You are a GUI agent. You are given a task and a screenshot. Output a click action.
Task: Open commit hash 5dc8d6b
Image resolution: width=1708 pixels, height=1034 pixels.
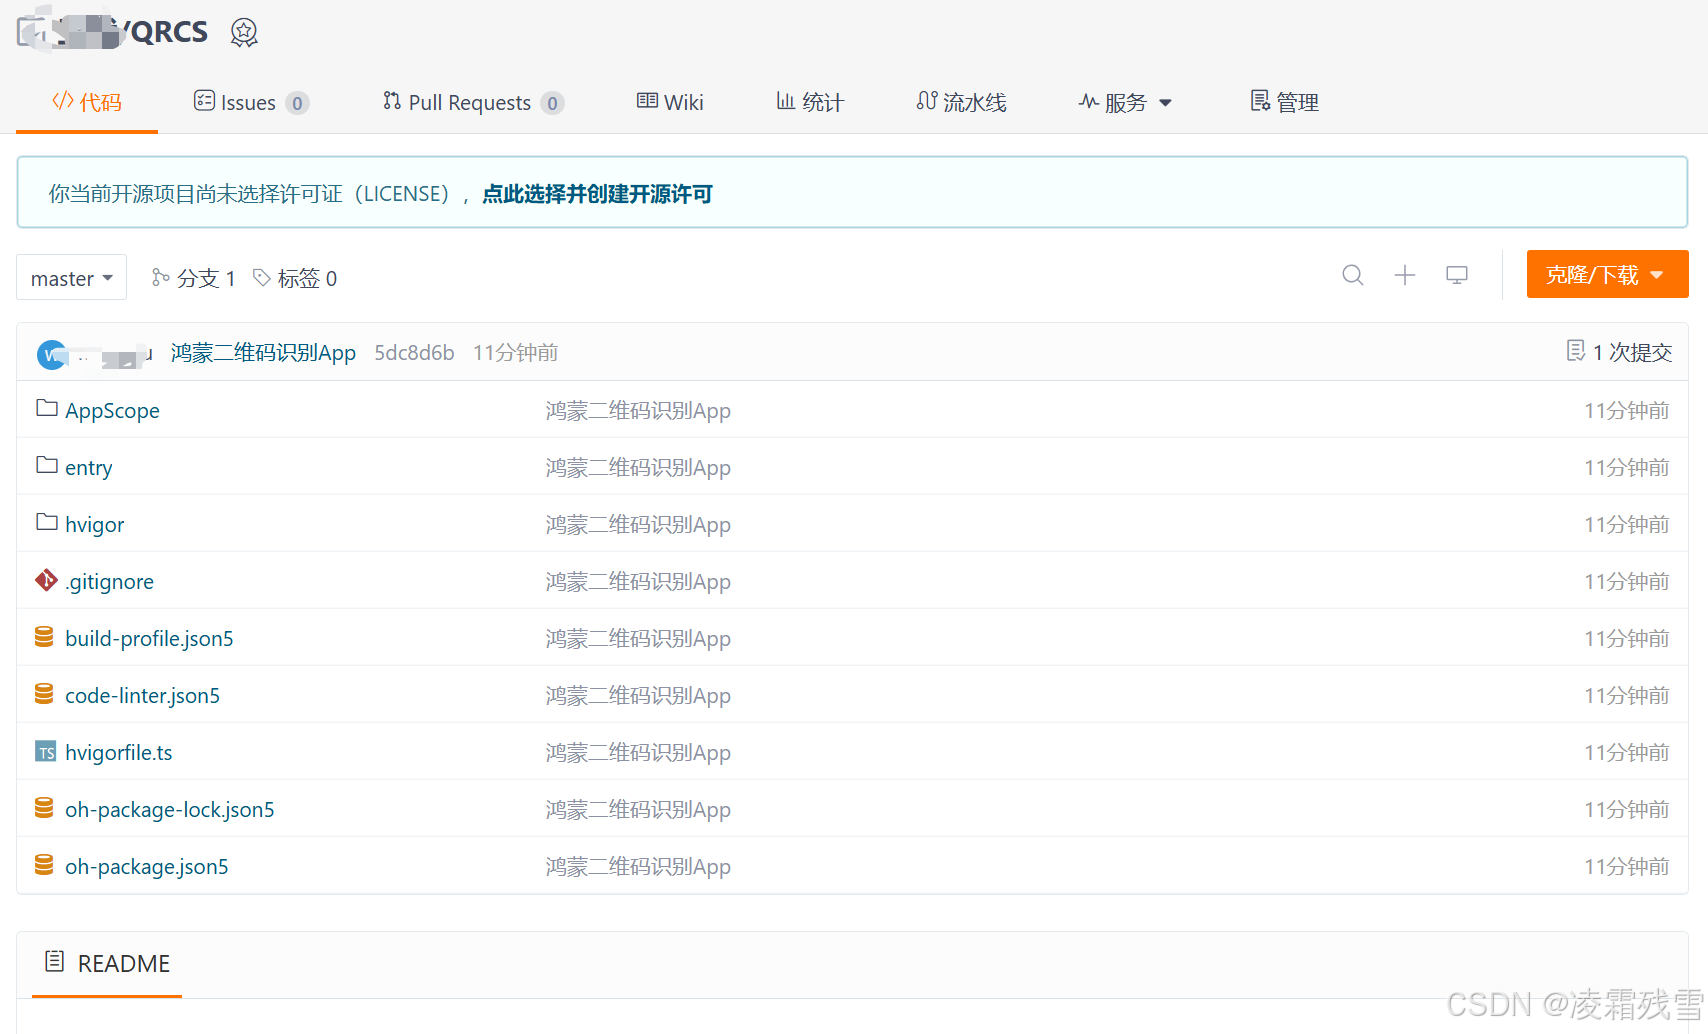pyautogui.click(x=414, y=352)
